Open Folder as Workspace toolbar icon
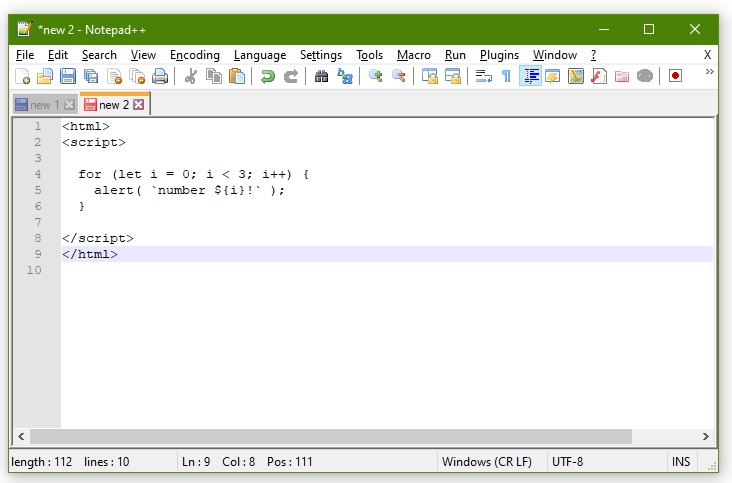This screenshot has height=483, width=732. click(x=622, y=76)
